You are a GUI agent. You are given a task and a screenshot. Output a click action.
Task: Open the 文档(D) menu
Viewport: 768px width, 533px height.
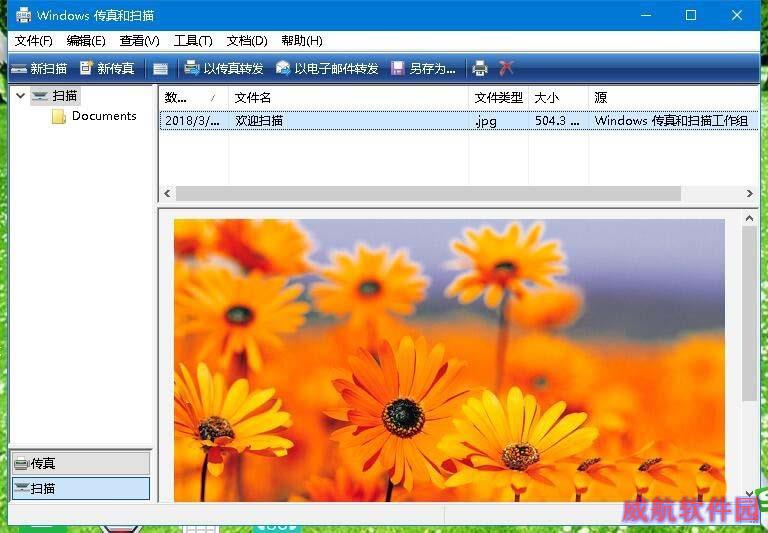(x=247, y=41)
